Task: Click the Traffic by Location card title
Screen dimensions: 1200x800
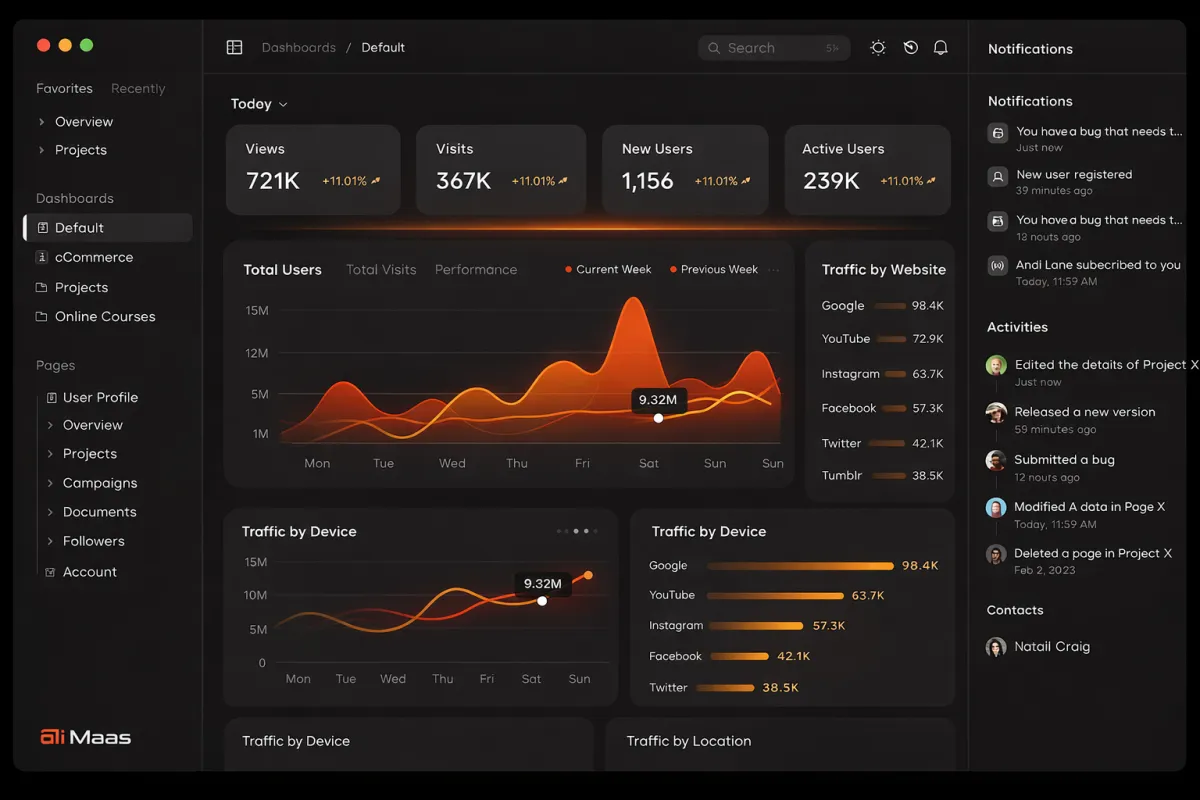Action: pos(689,741)
